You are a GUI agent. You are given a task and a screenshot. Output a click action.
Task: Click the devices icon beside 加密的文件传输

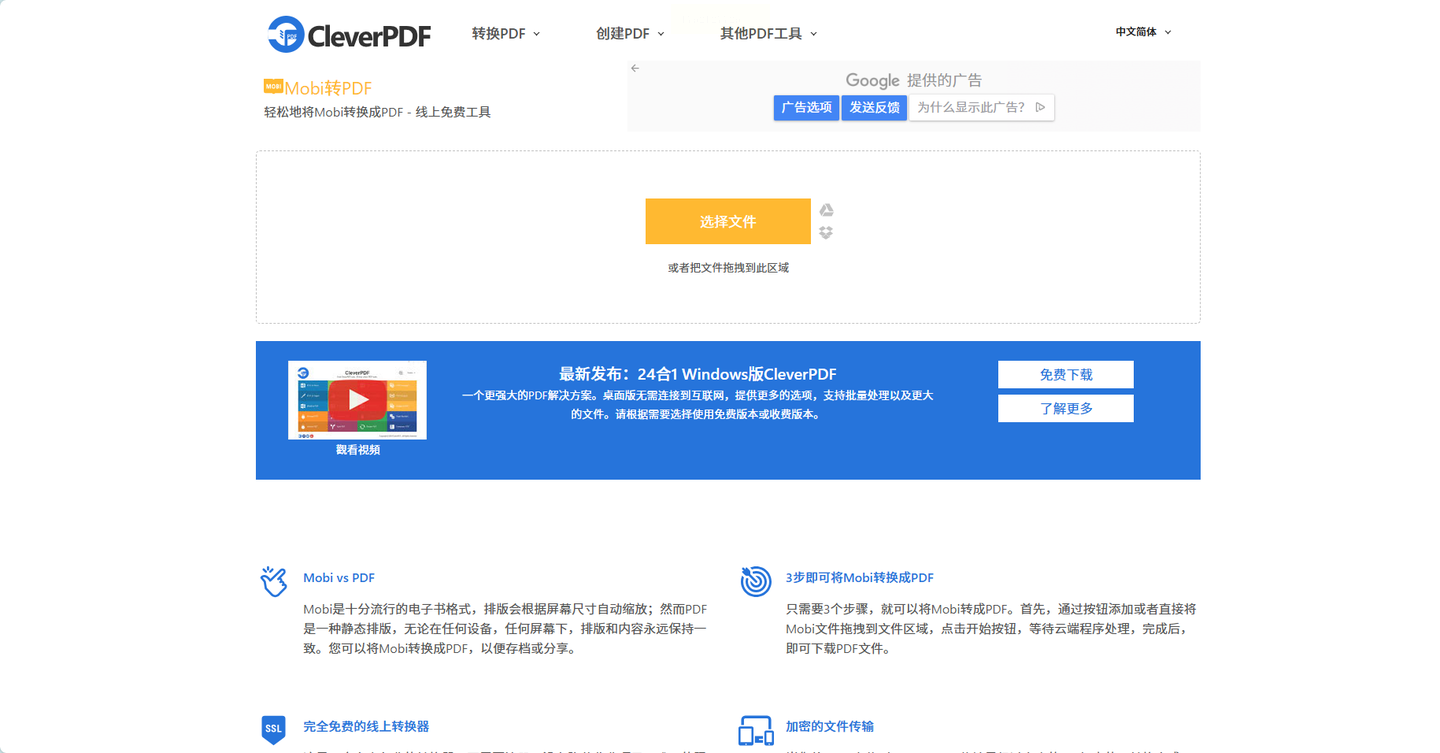[x=756, y=731]
